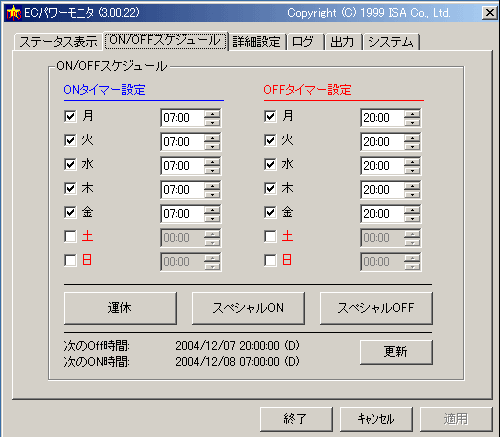Increase OFF time for 水 with up arrow
The image size is (500, 437).
click(412, 162)
